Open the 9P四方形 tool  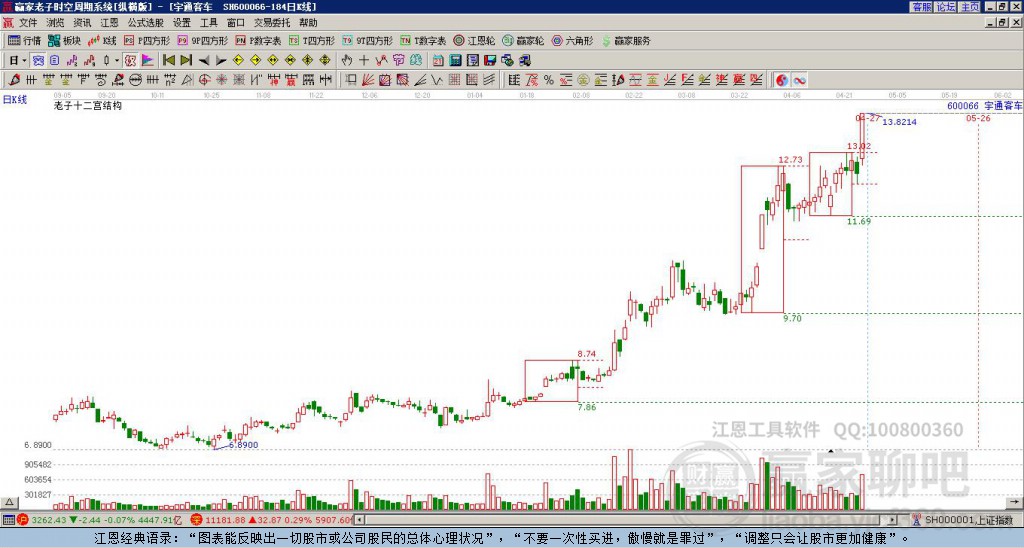pos(202,40)
